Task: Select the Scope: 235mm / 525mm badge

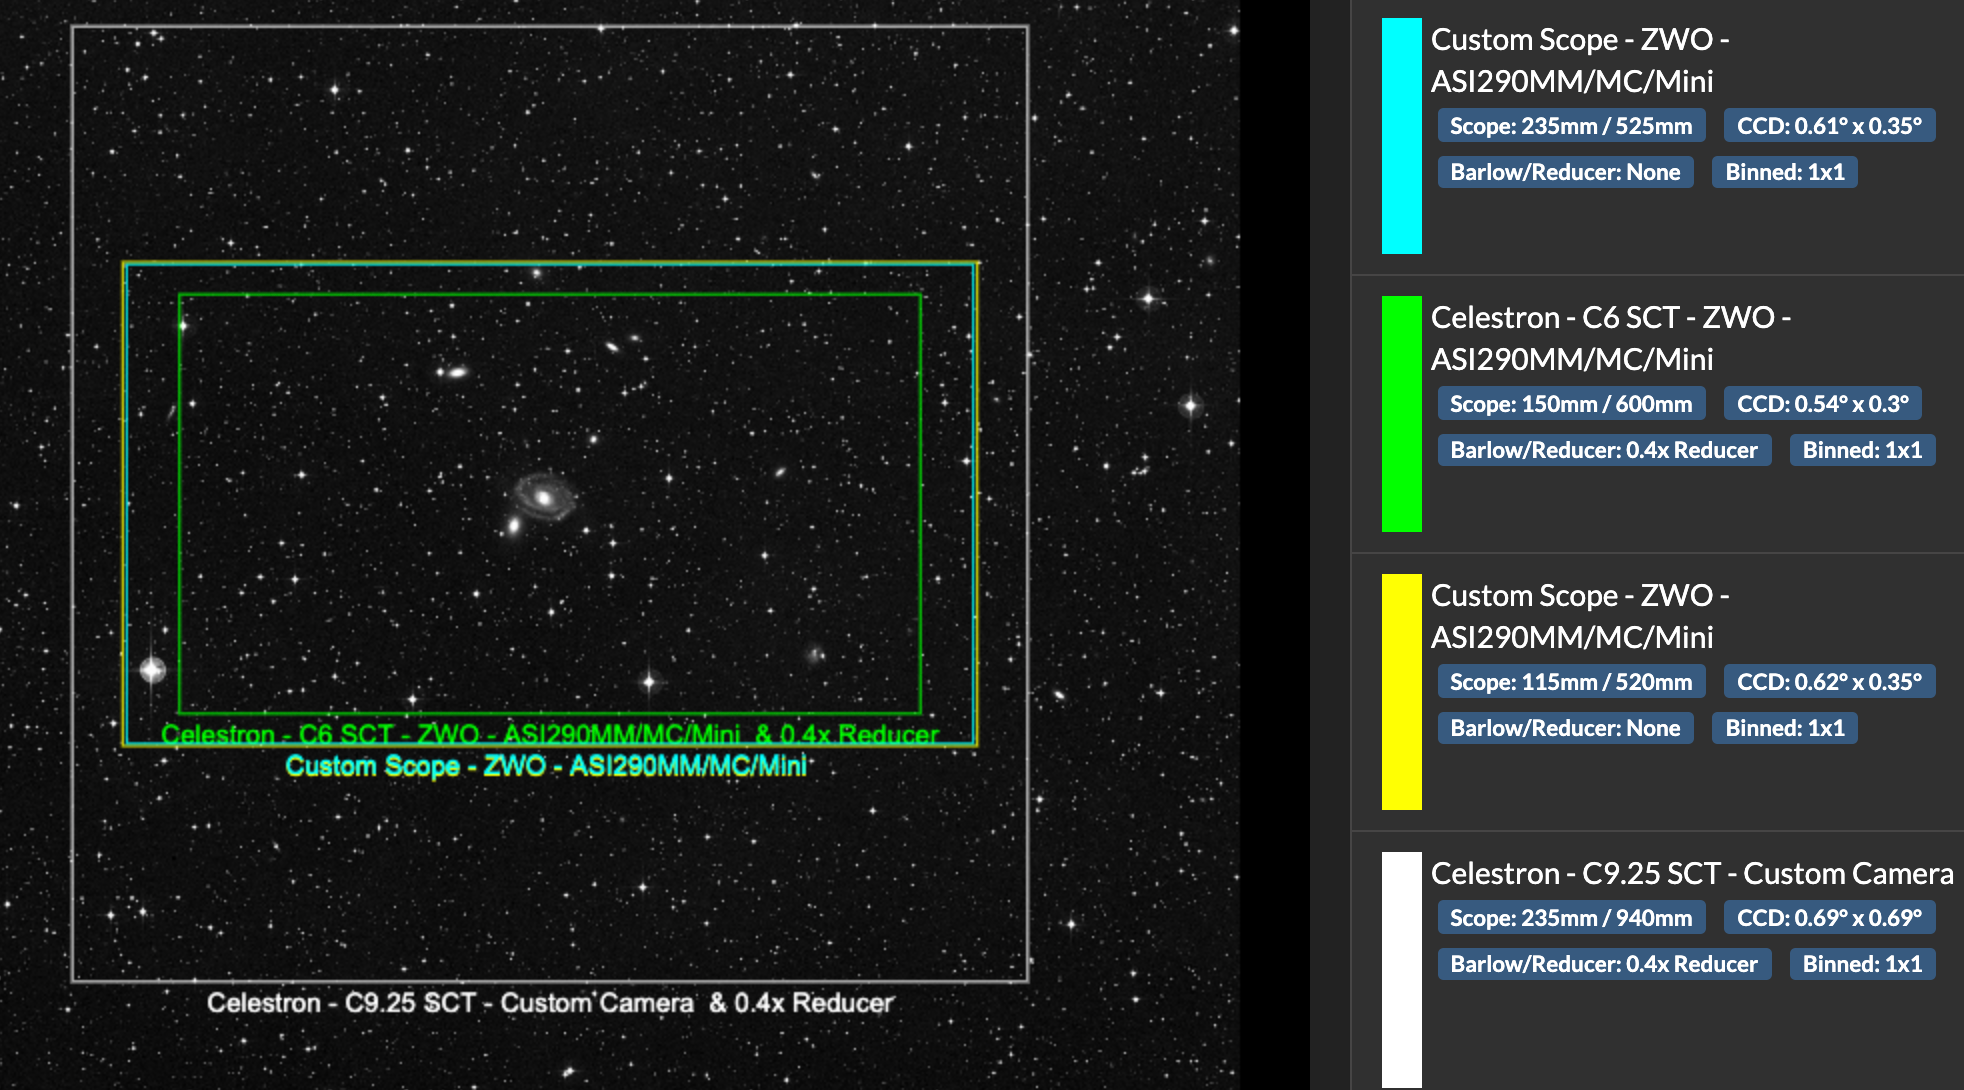Action: tap(1571, 126)
